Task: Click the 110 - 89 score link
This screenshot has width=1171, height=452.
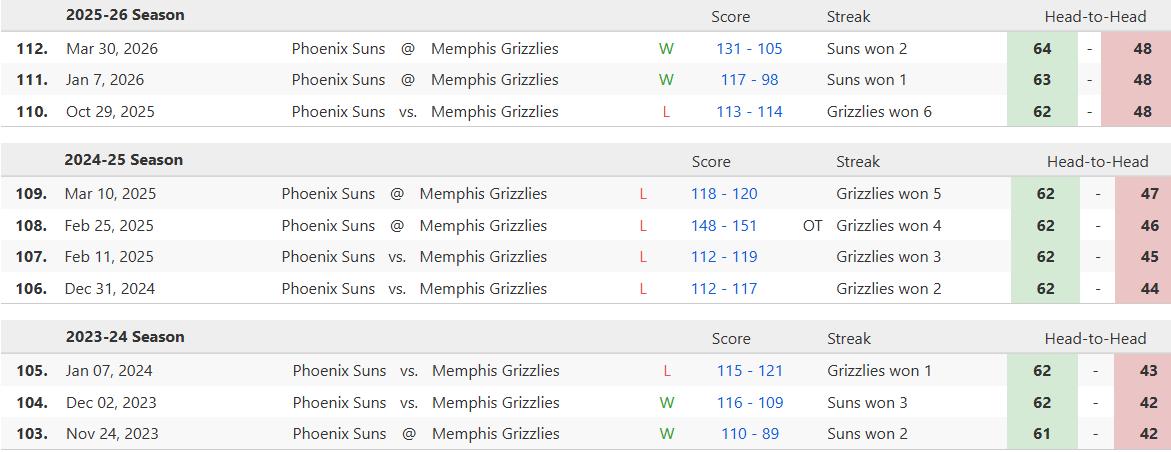Action: point(749,434)
